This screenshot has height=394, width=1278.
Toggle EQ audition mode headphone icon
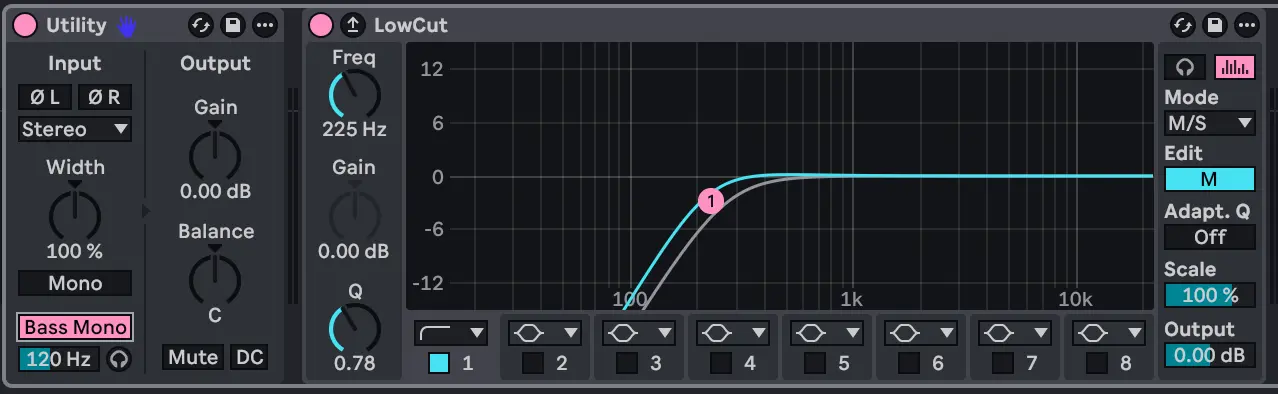(x=1185, y=67)
